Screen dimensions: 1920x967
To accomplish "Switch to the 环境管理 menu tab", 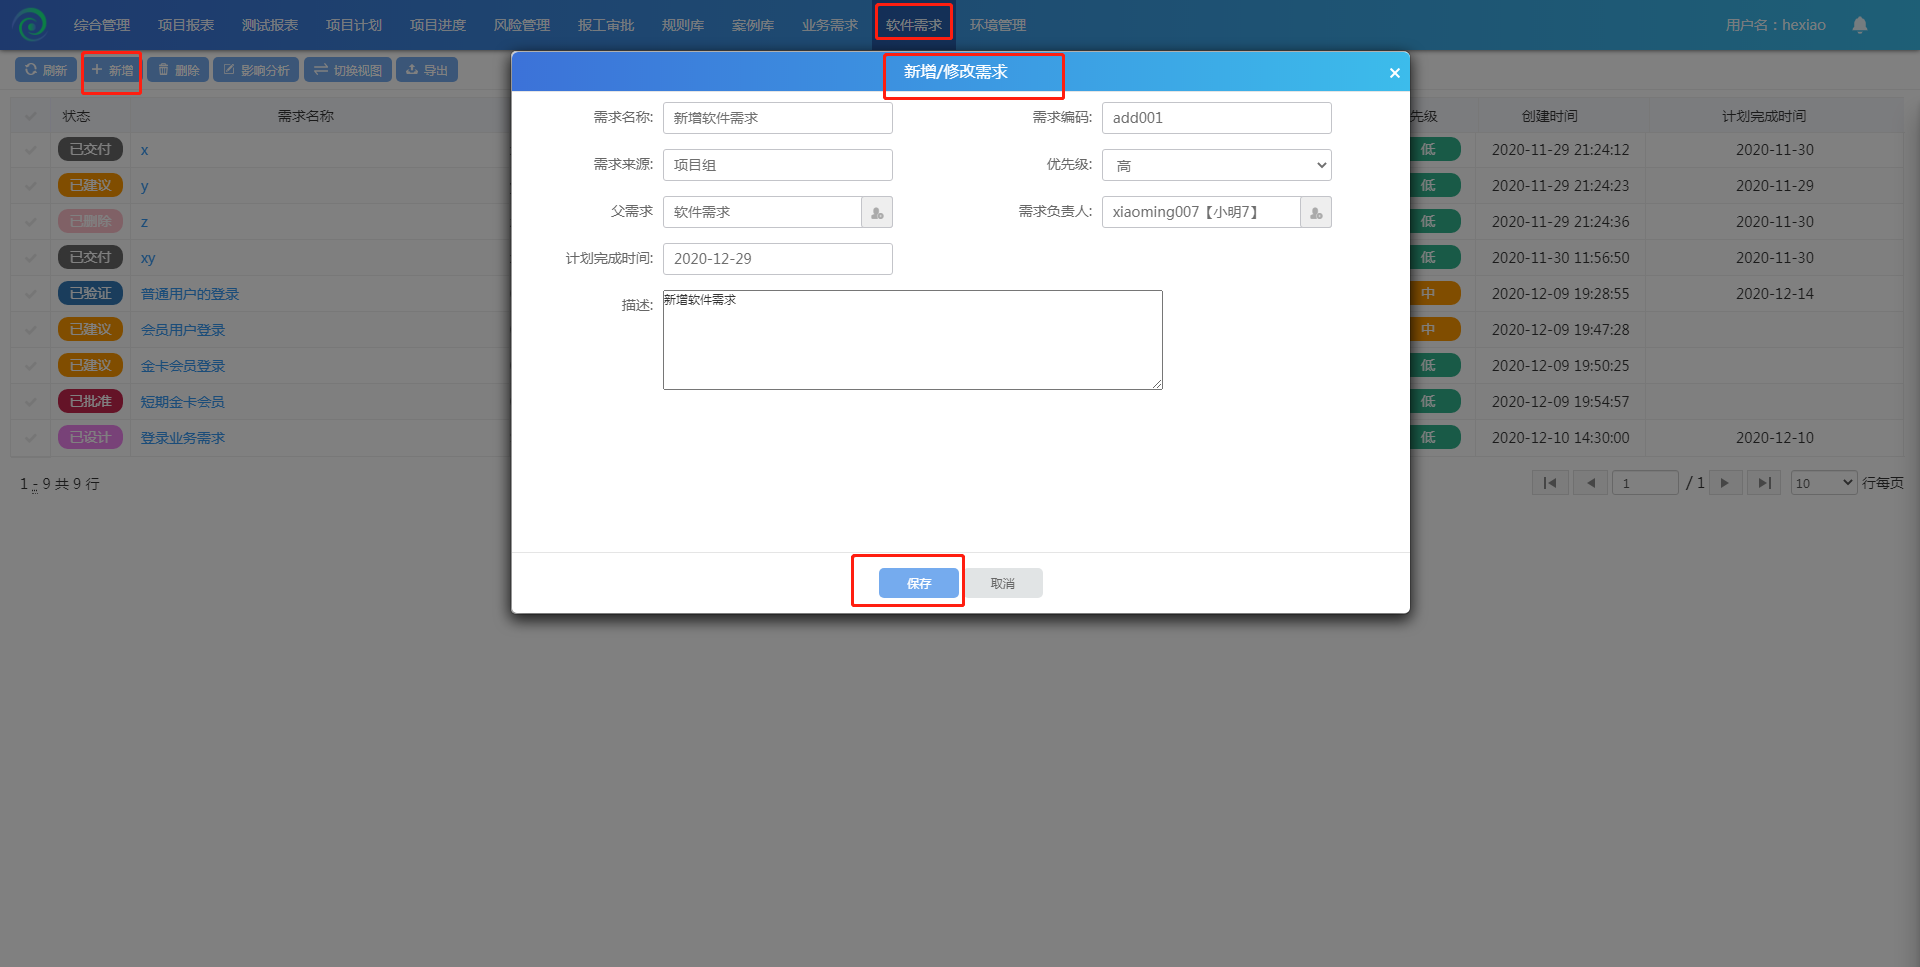I will click(997, 25).
